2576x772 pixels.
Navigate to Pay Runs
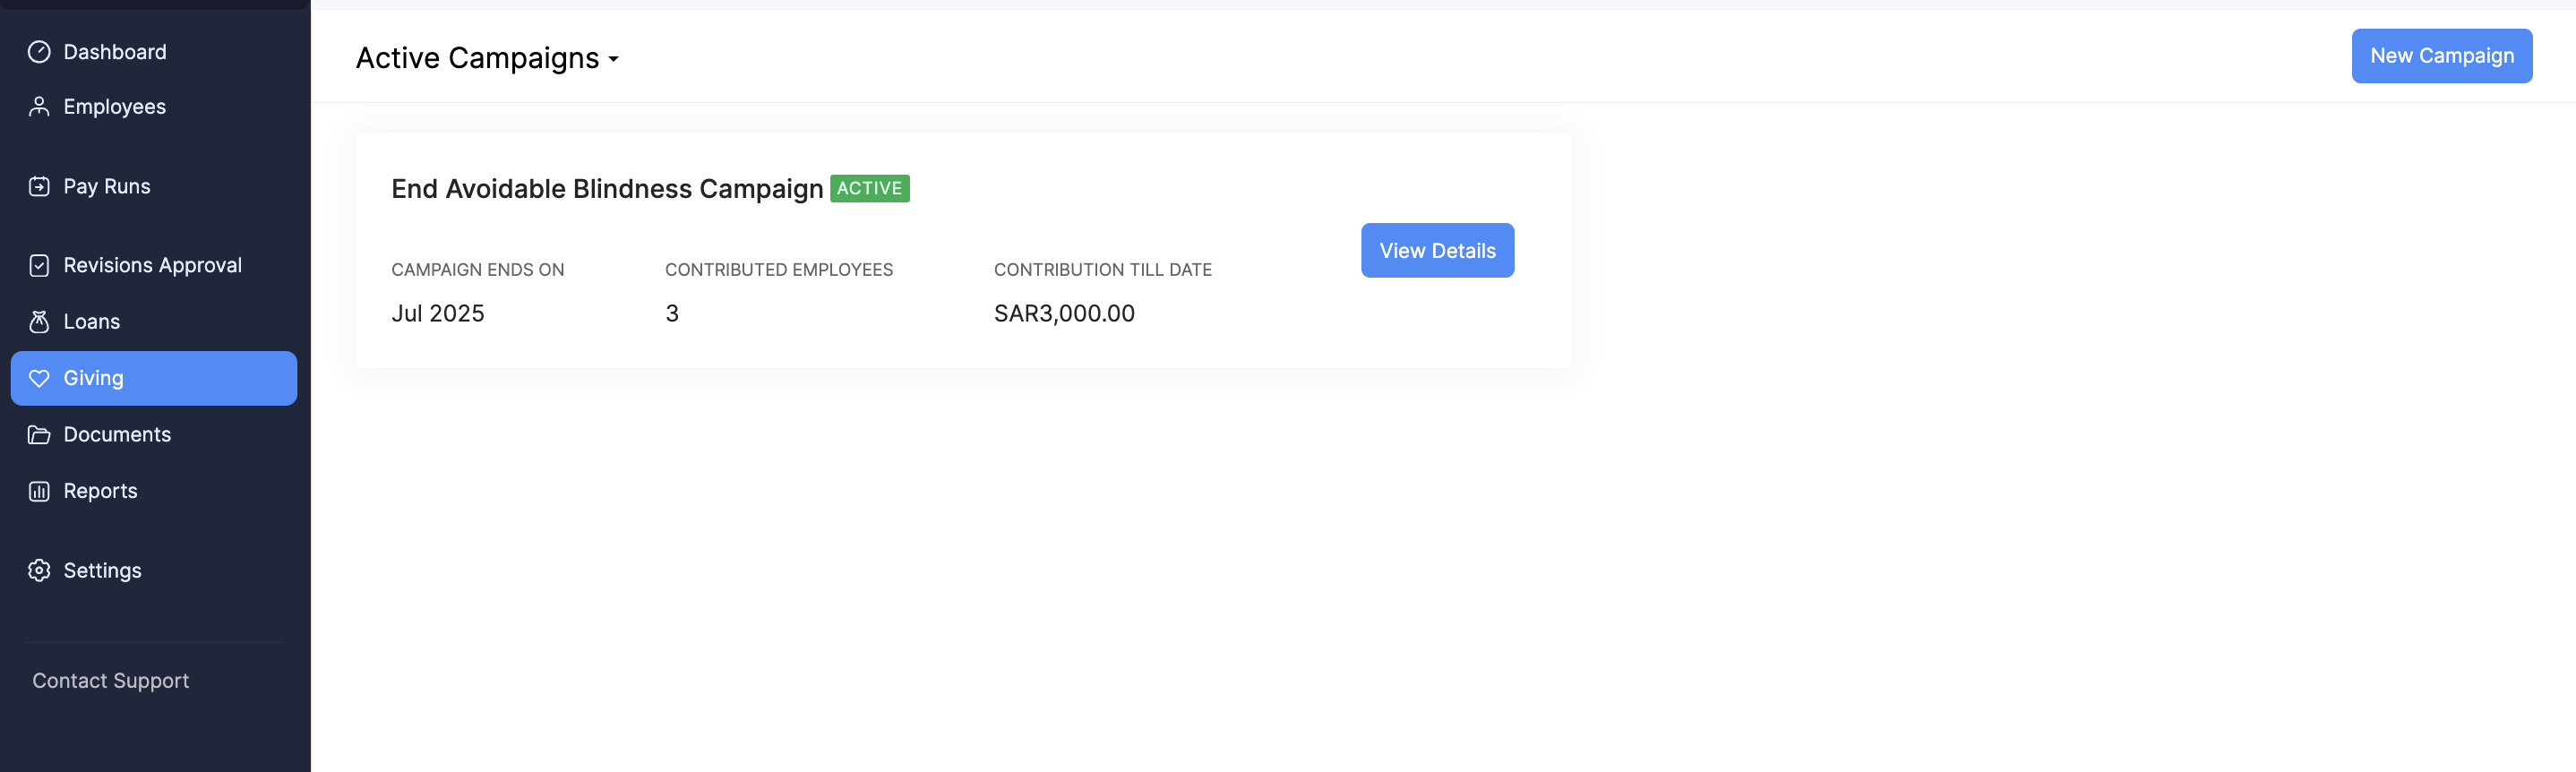click(106, 187)
